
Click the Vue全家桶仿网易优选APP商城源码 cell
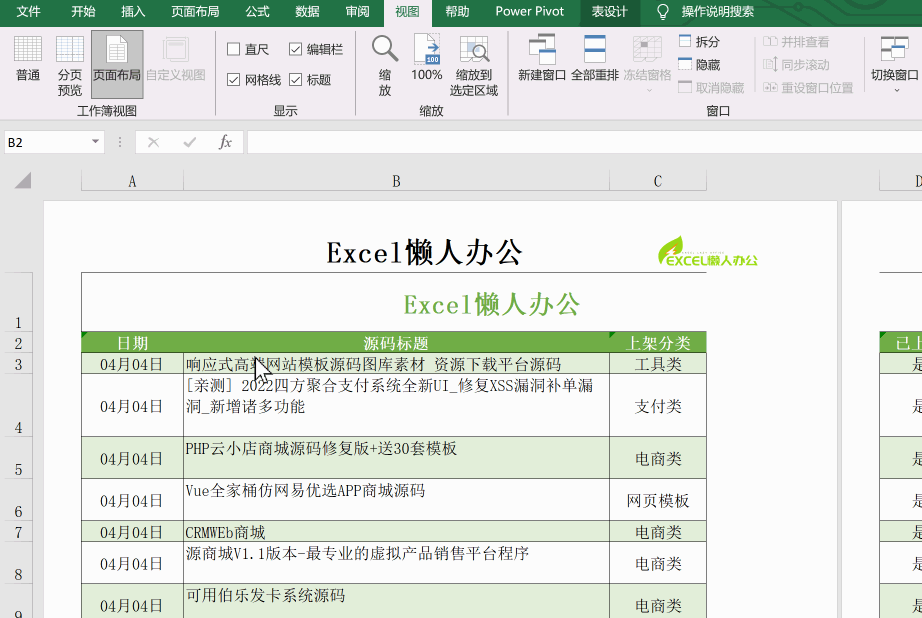tap(396, 500)
